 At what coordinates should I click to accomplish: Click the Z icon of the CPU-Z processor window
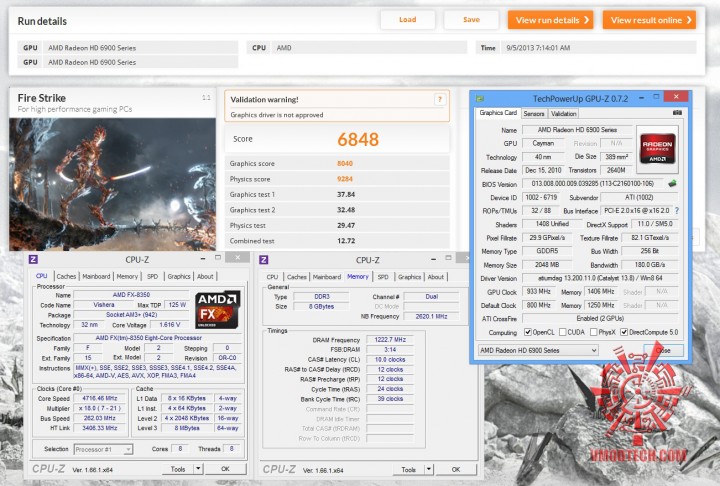coord(33,260)
